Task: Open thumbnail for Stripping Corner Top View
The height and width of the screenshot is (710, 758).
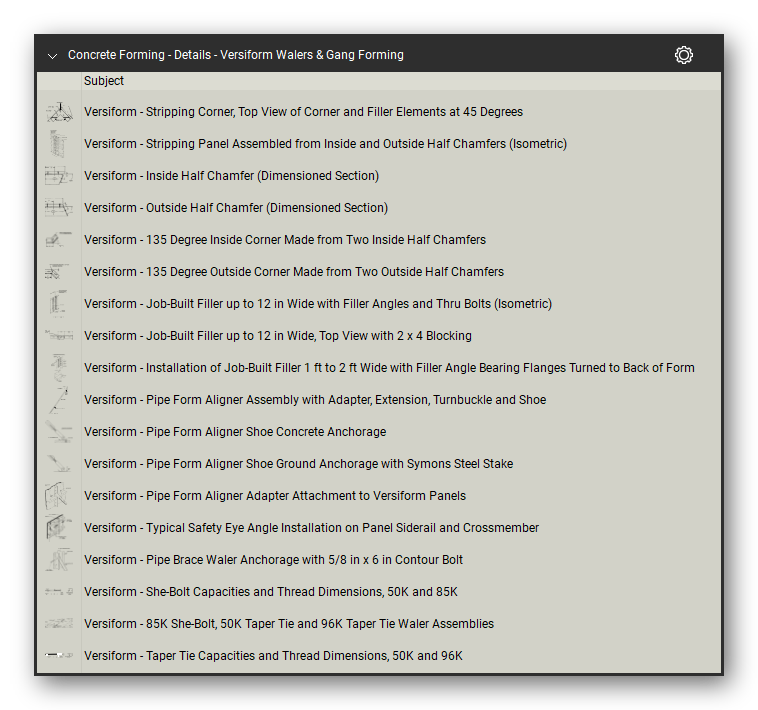Action: 59,112
